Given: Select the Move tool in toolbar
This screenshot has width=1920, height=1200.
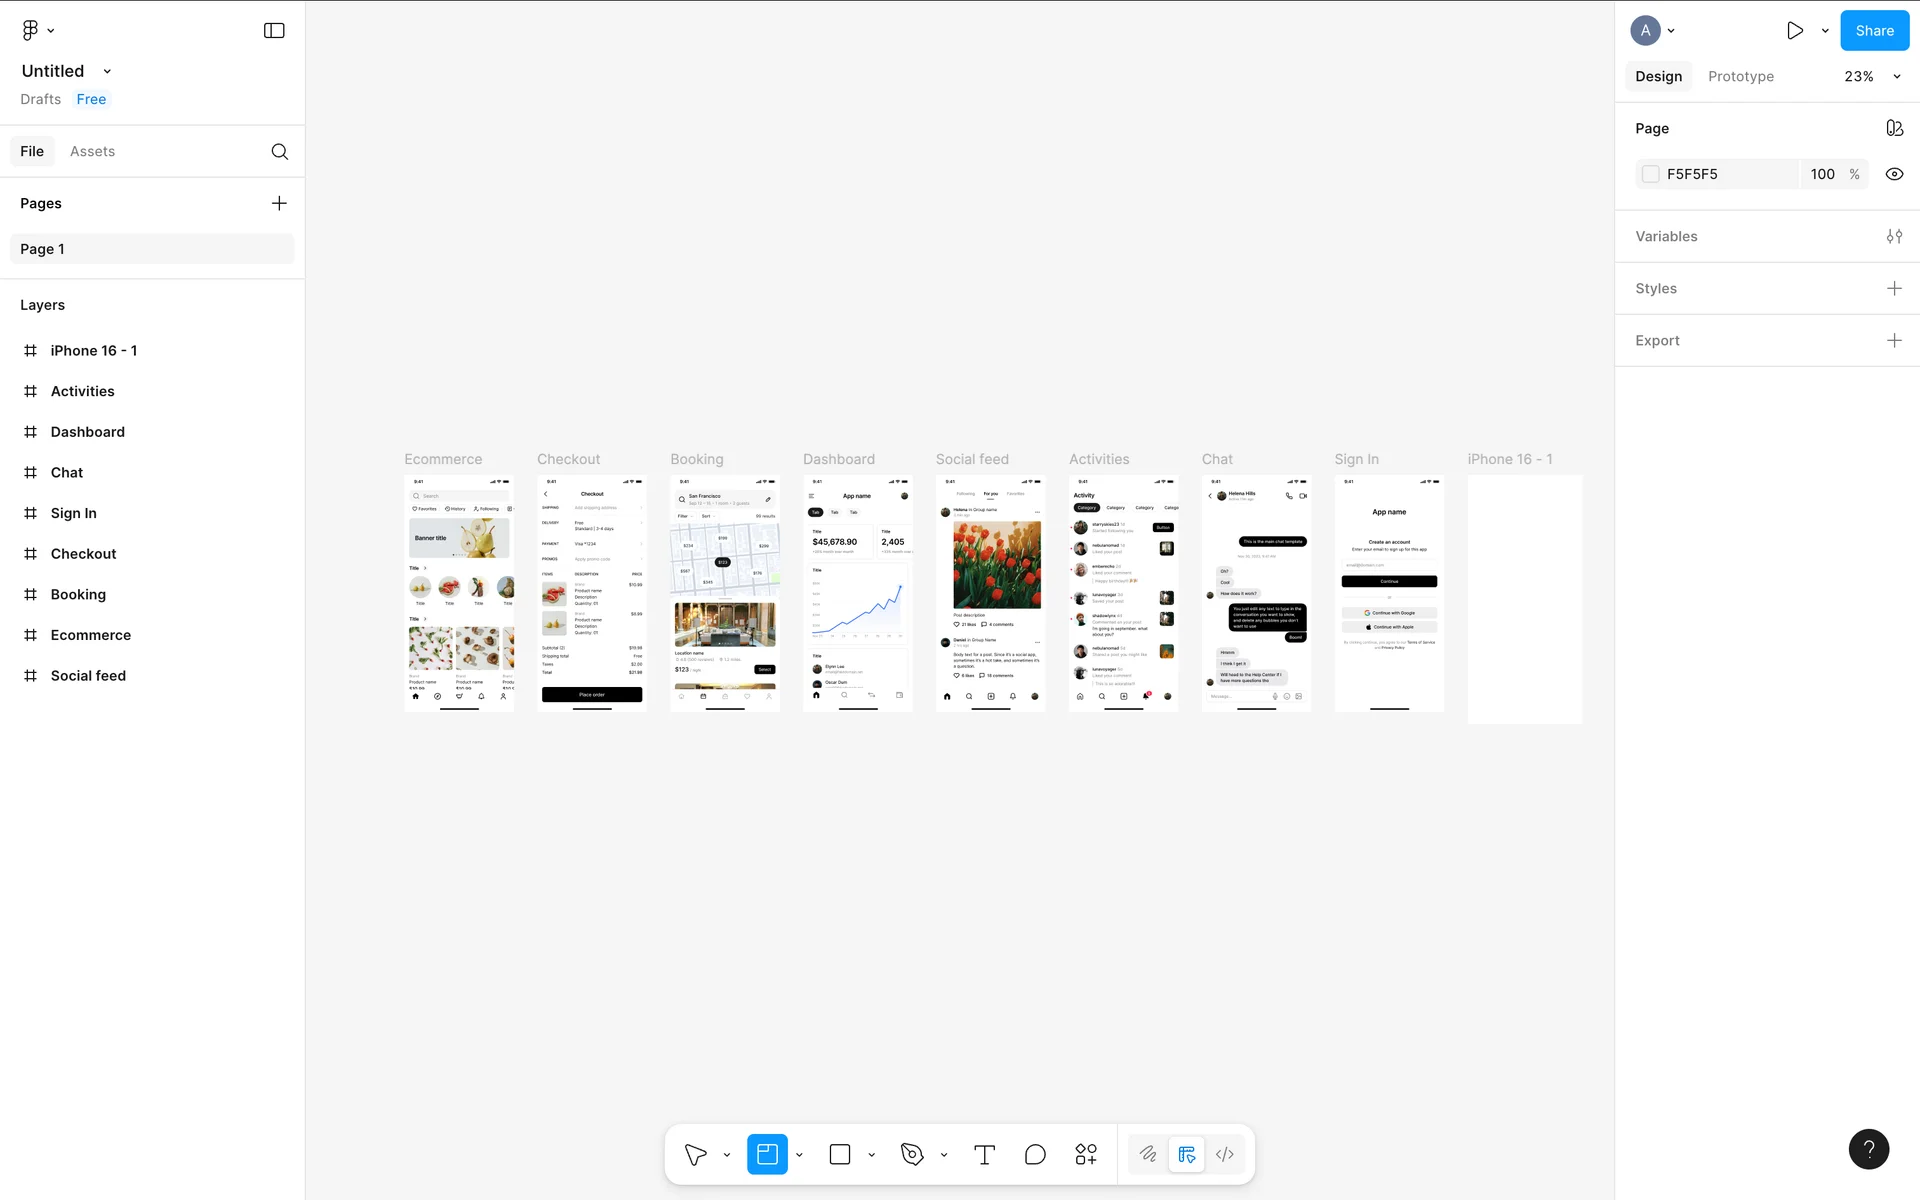Looking at the screenshot, I should 695,1155.
